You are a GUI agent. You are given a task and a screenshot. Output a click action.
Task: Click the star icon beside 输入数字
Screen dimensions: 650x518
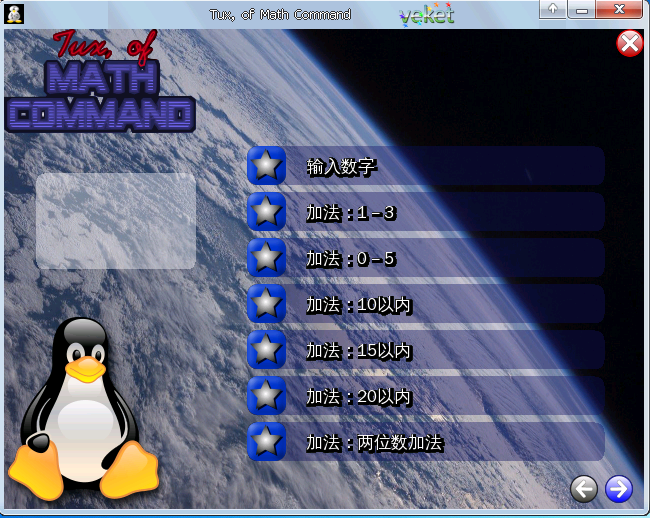tap(266, 165)
